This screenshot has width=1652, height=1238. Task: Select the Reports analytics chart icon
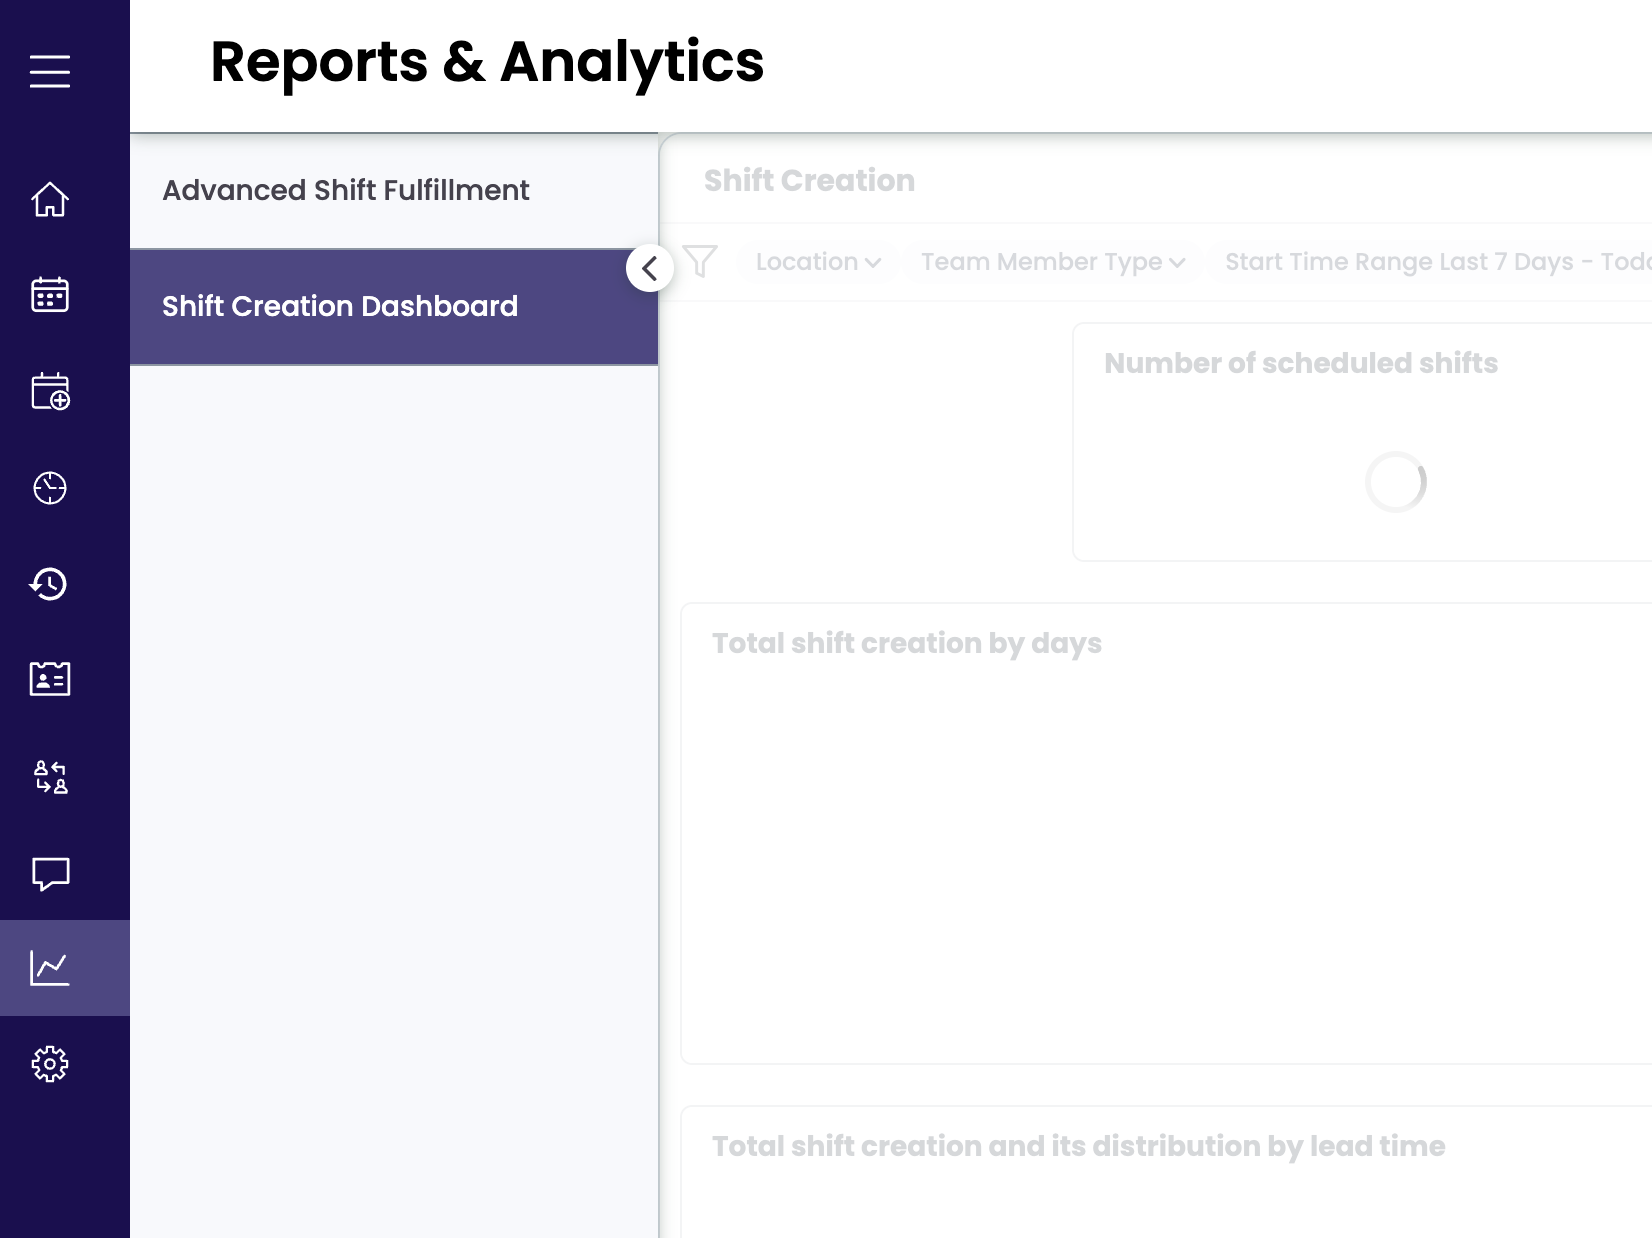click(50, 968)
